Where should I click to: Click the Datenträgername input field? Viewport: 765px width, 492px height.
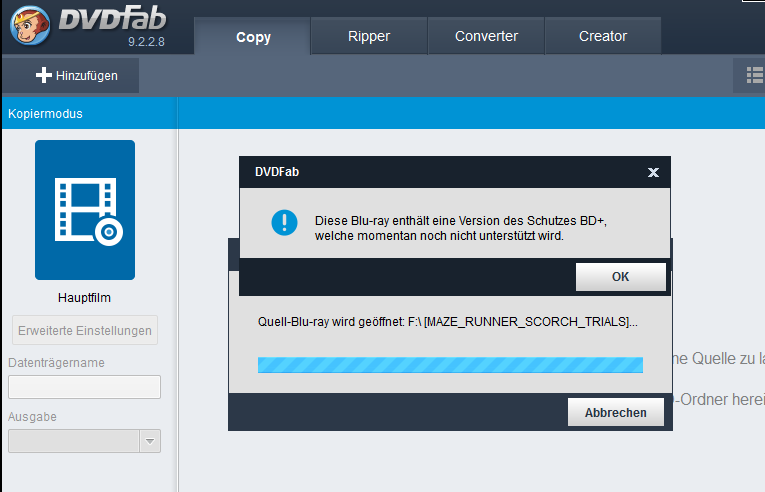click(x=84, y=387)
